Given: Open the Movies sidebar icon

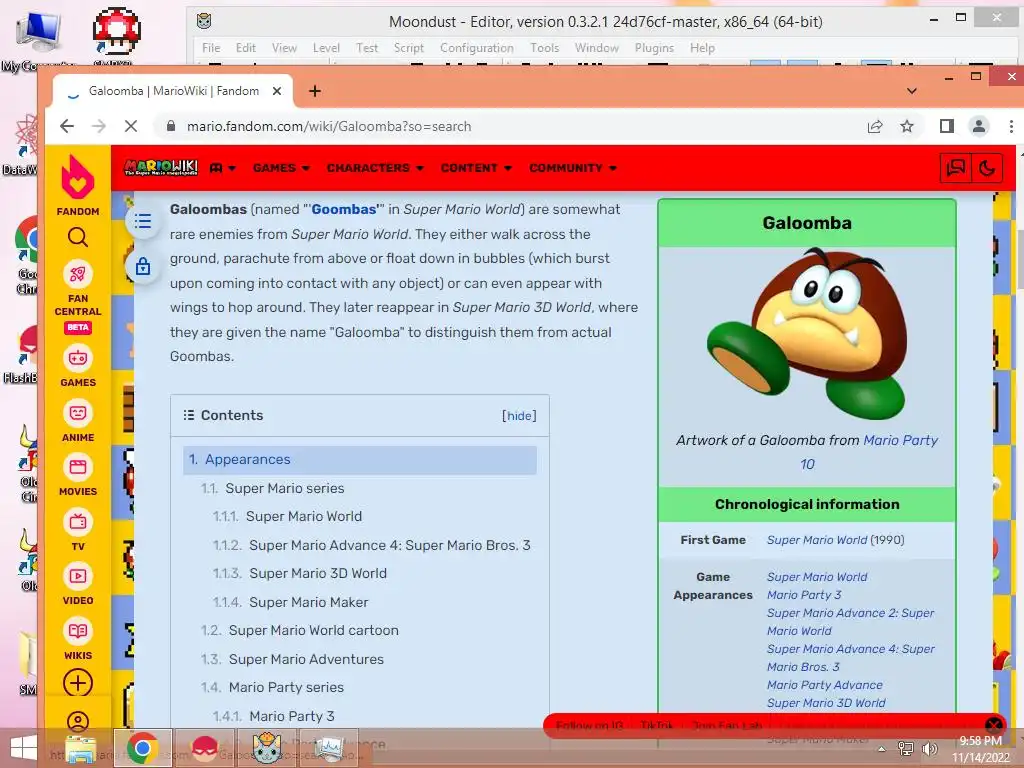Looking at the screenshot, I should coord(78,467).
